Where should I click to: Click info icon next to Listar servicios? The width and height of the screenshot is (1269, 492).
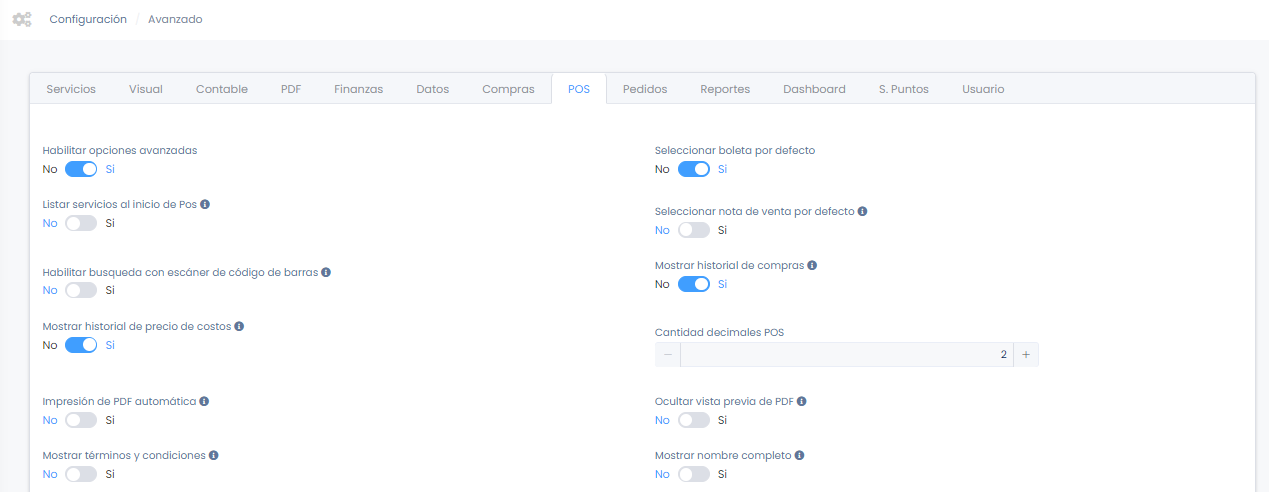[205, 204]
